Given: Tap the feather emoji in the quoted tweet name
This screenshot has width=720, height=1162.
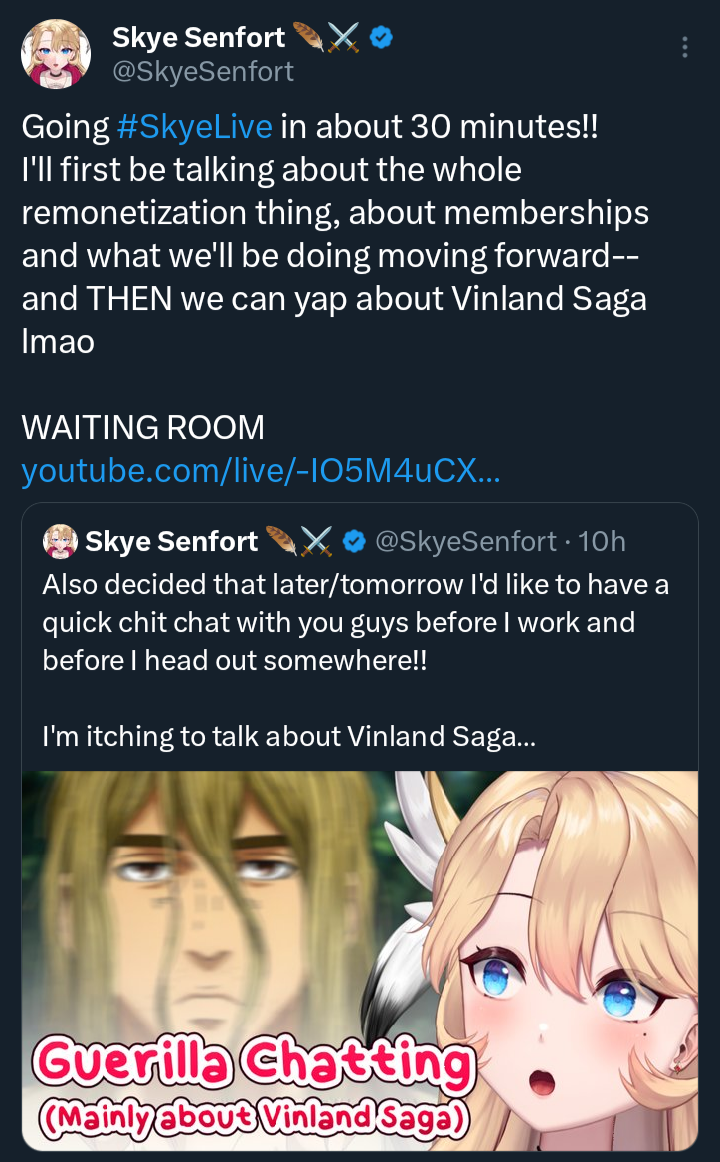Looking at the screenshot, I should [281, 542].
